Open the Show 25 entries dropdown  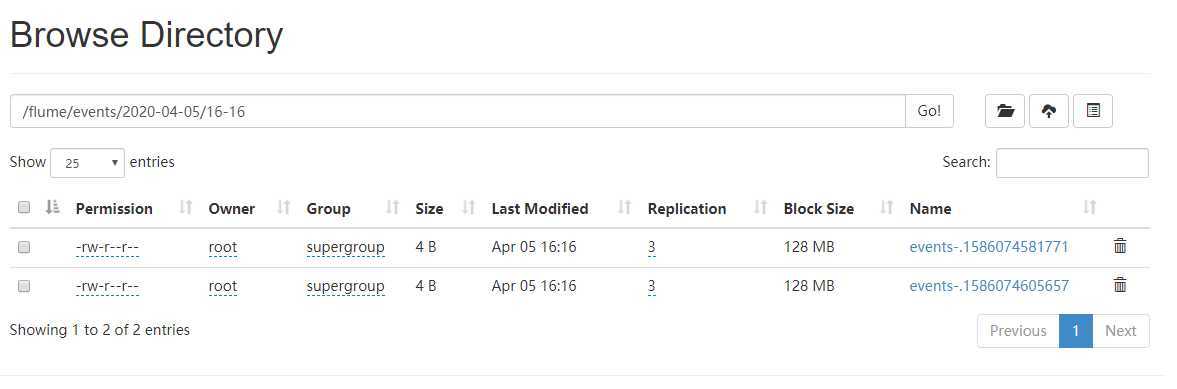pyautogui.click(x=87, y=162)
